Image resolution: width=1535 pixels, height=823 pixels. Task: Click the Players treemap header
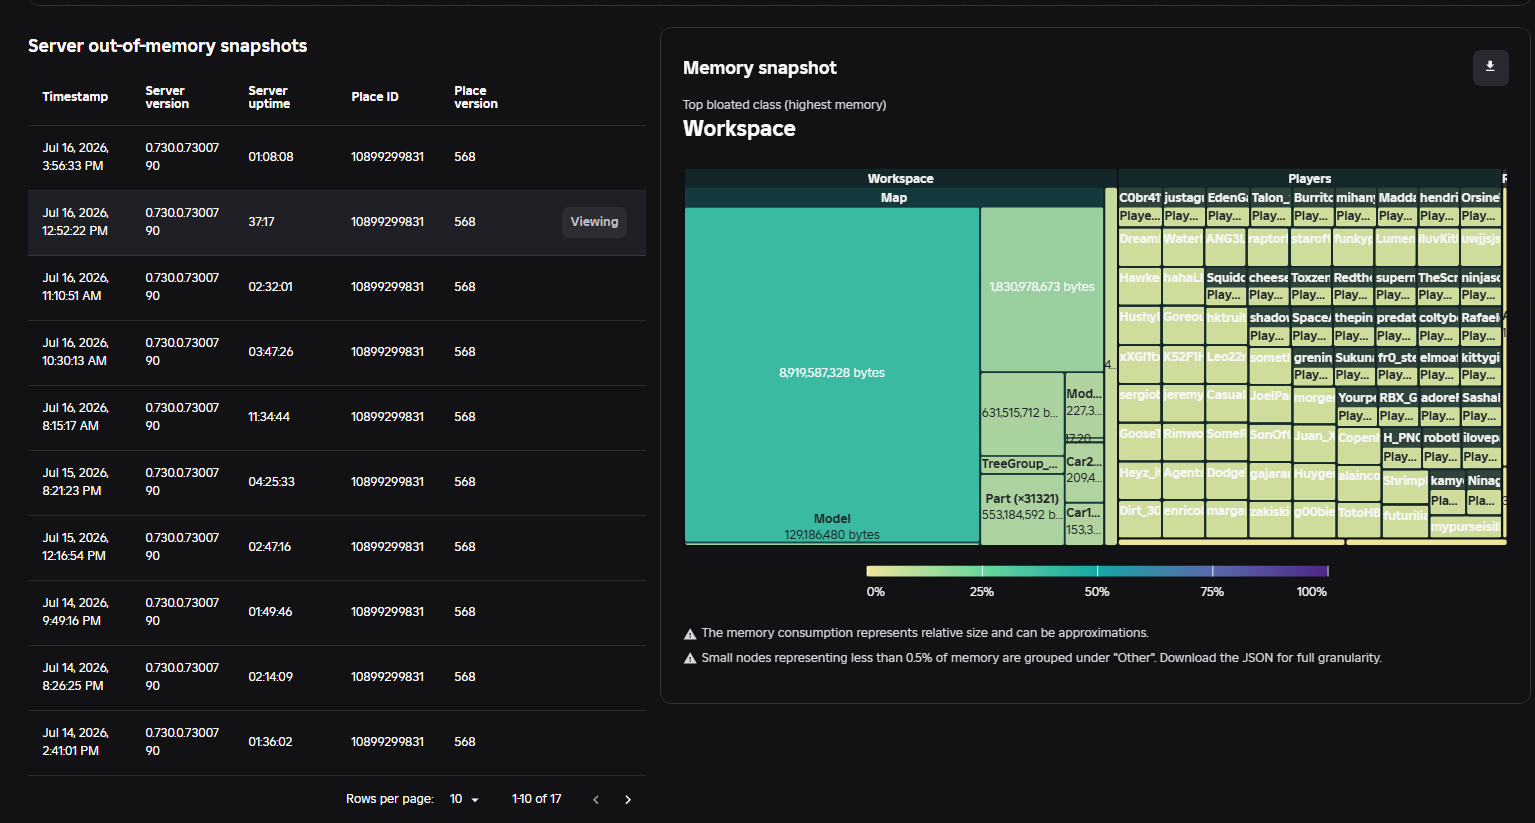tap(1309, 178)
